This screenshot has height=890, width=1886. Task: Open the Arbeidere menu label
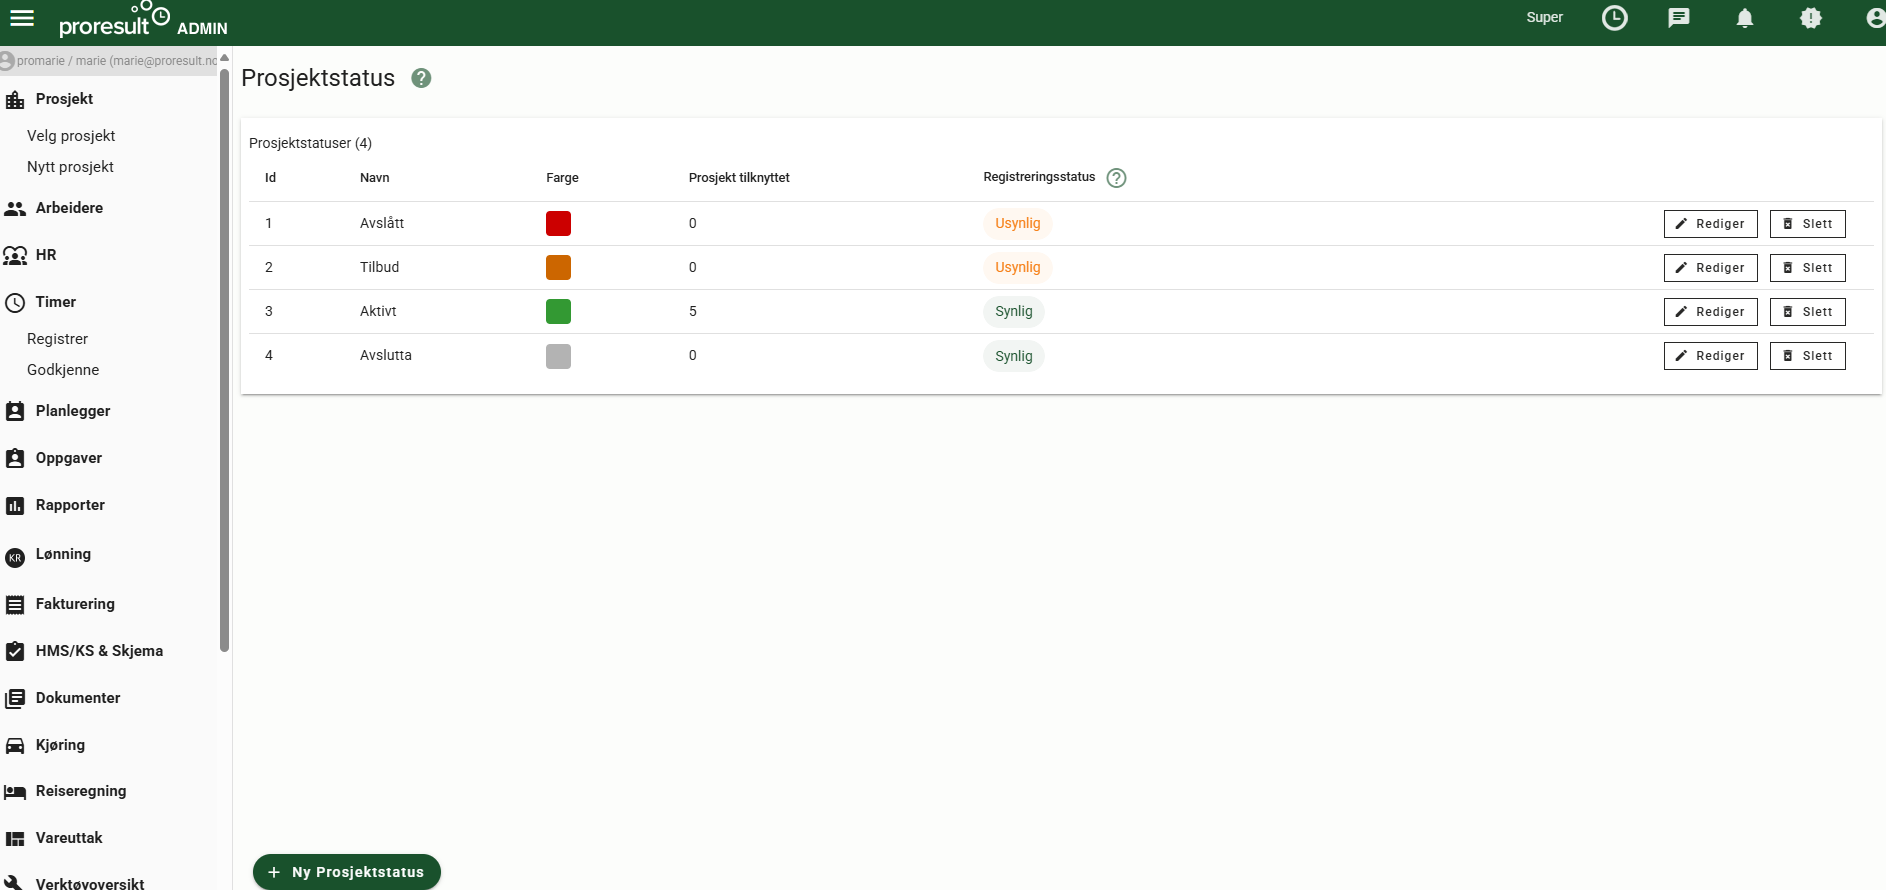pos(69,208)
